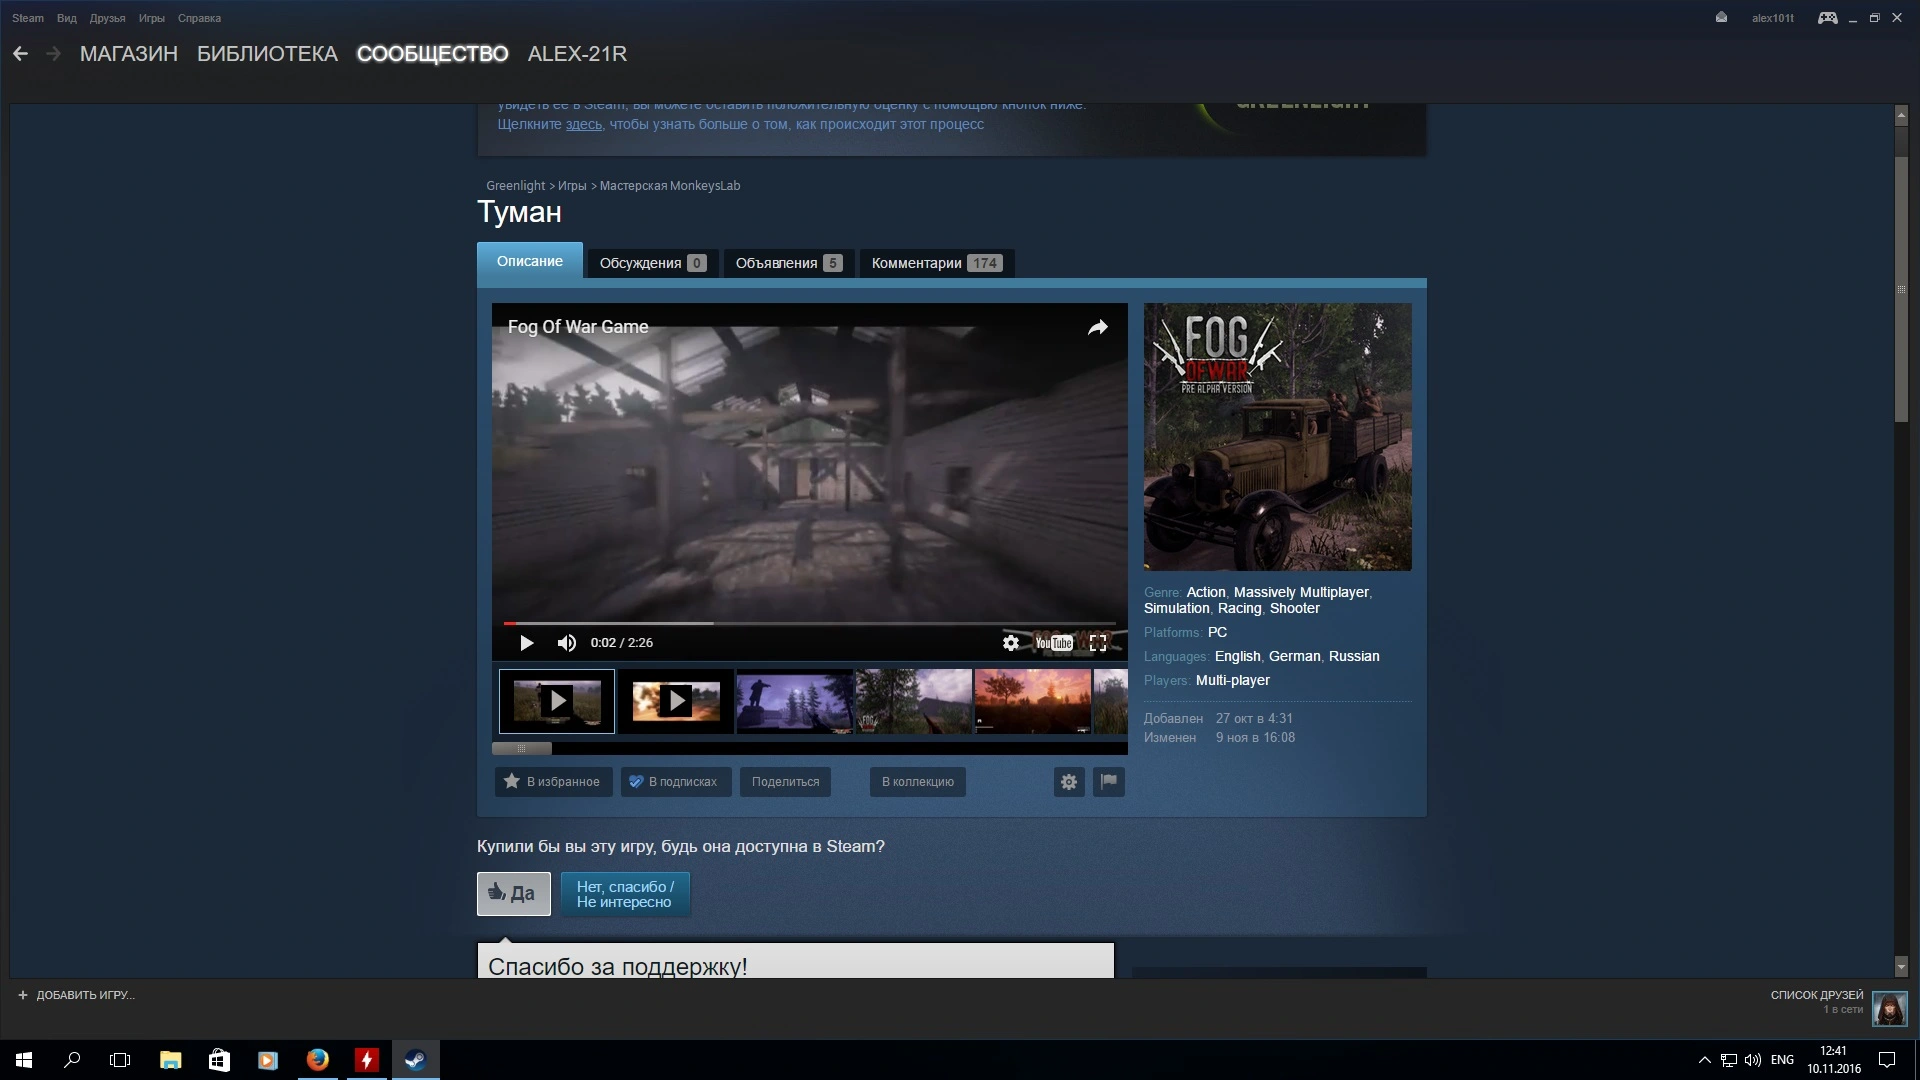Open СООБЩЕСТВО section
The image size is (1920, 1080).
click(433, 54)
